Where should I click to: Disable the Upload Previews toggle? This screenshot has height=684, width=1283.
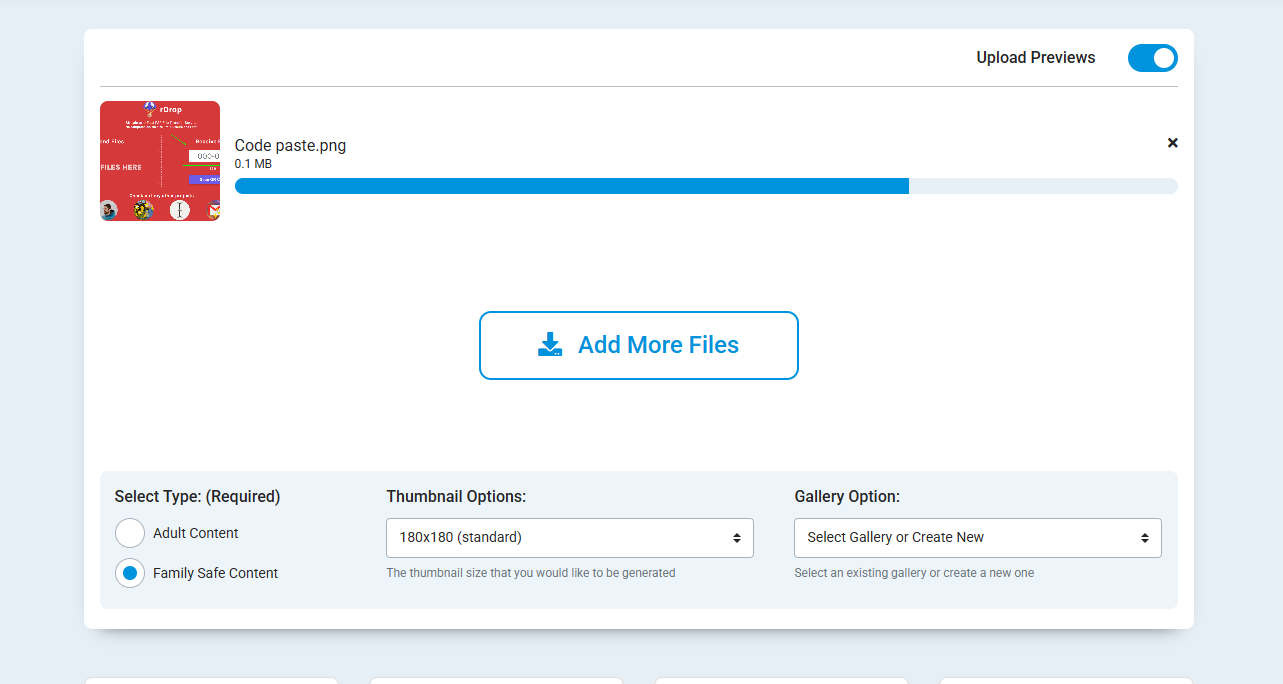click(x=1152, y=58)
